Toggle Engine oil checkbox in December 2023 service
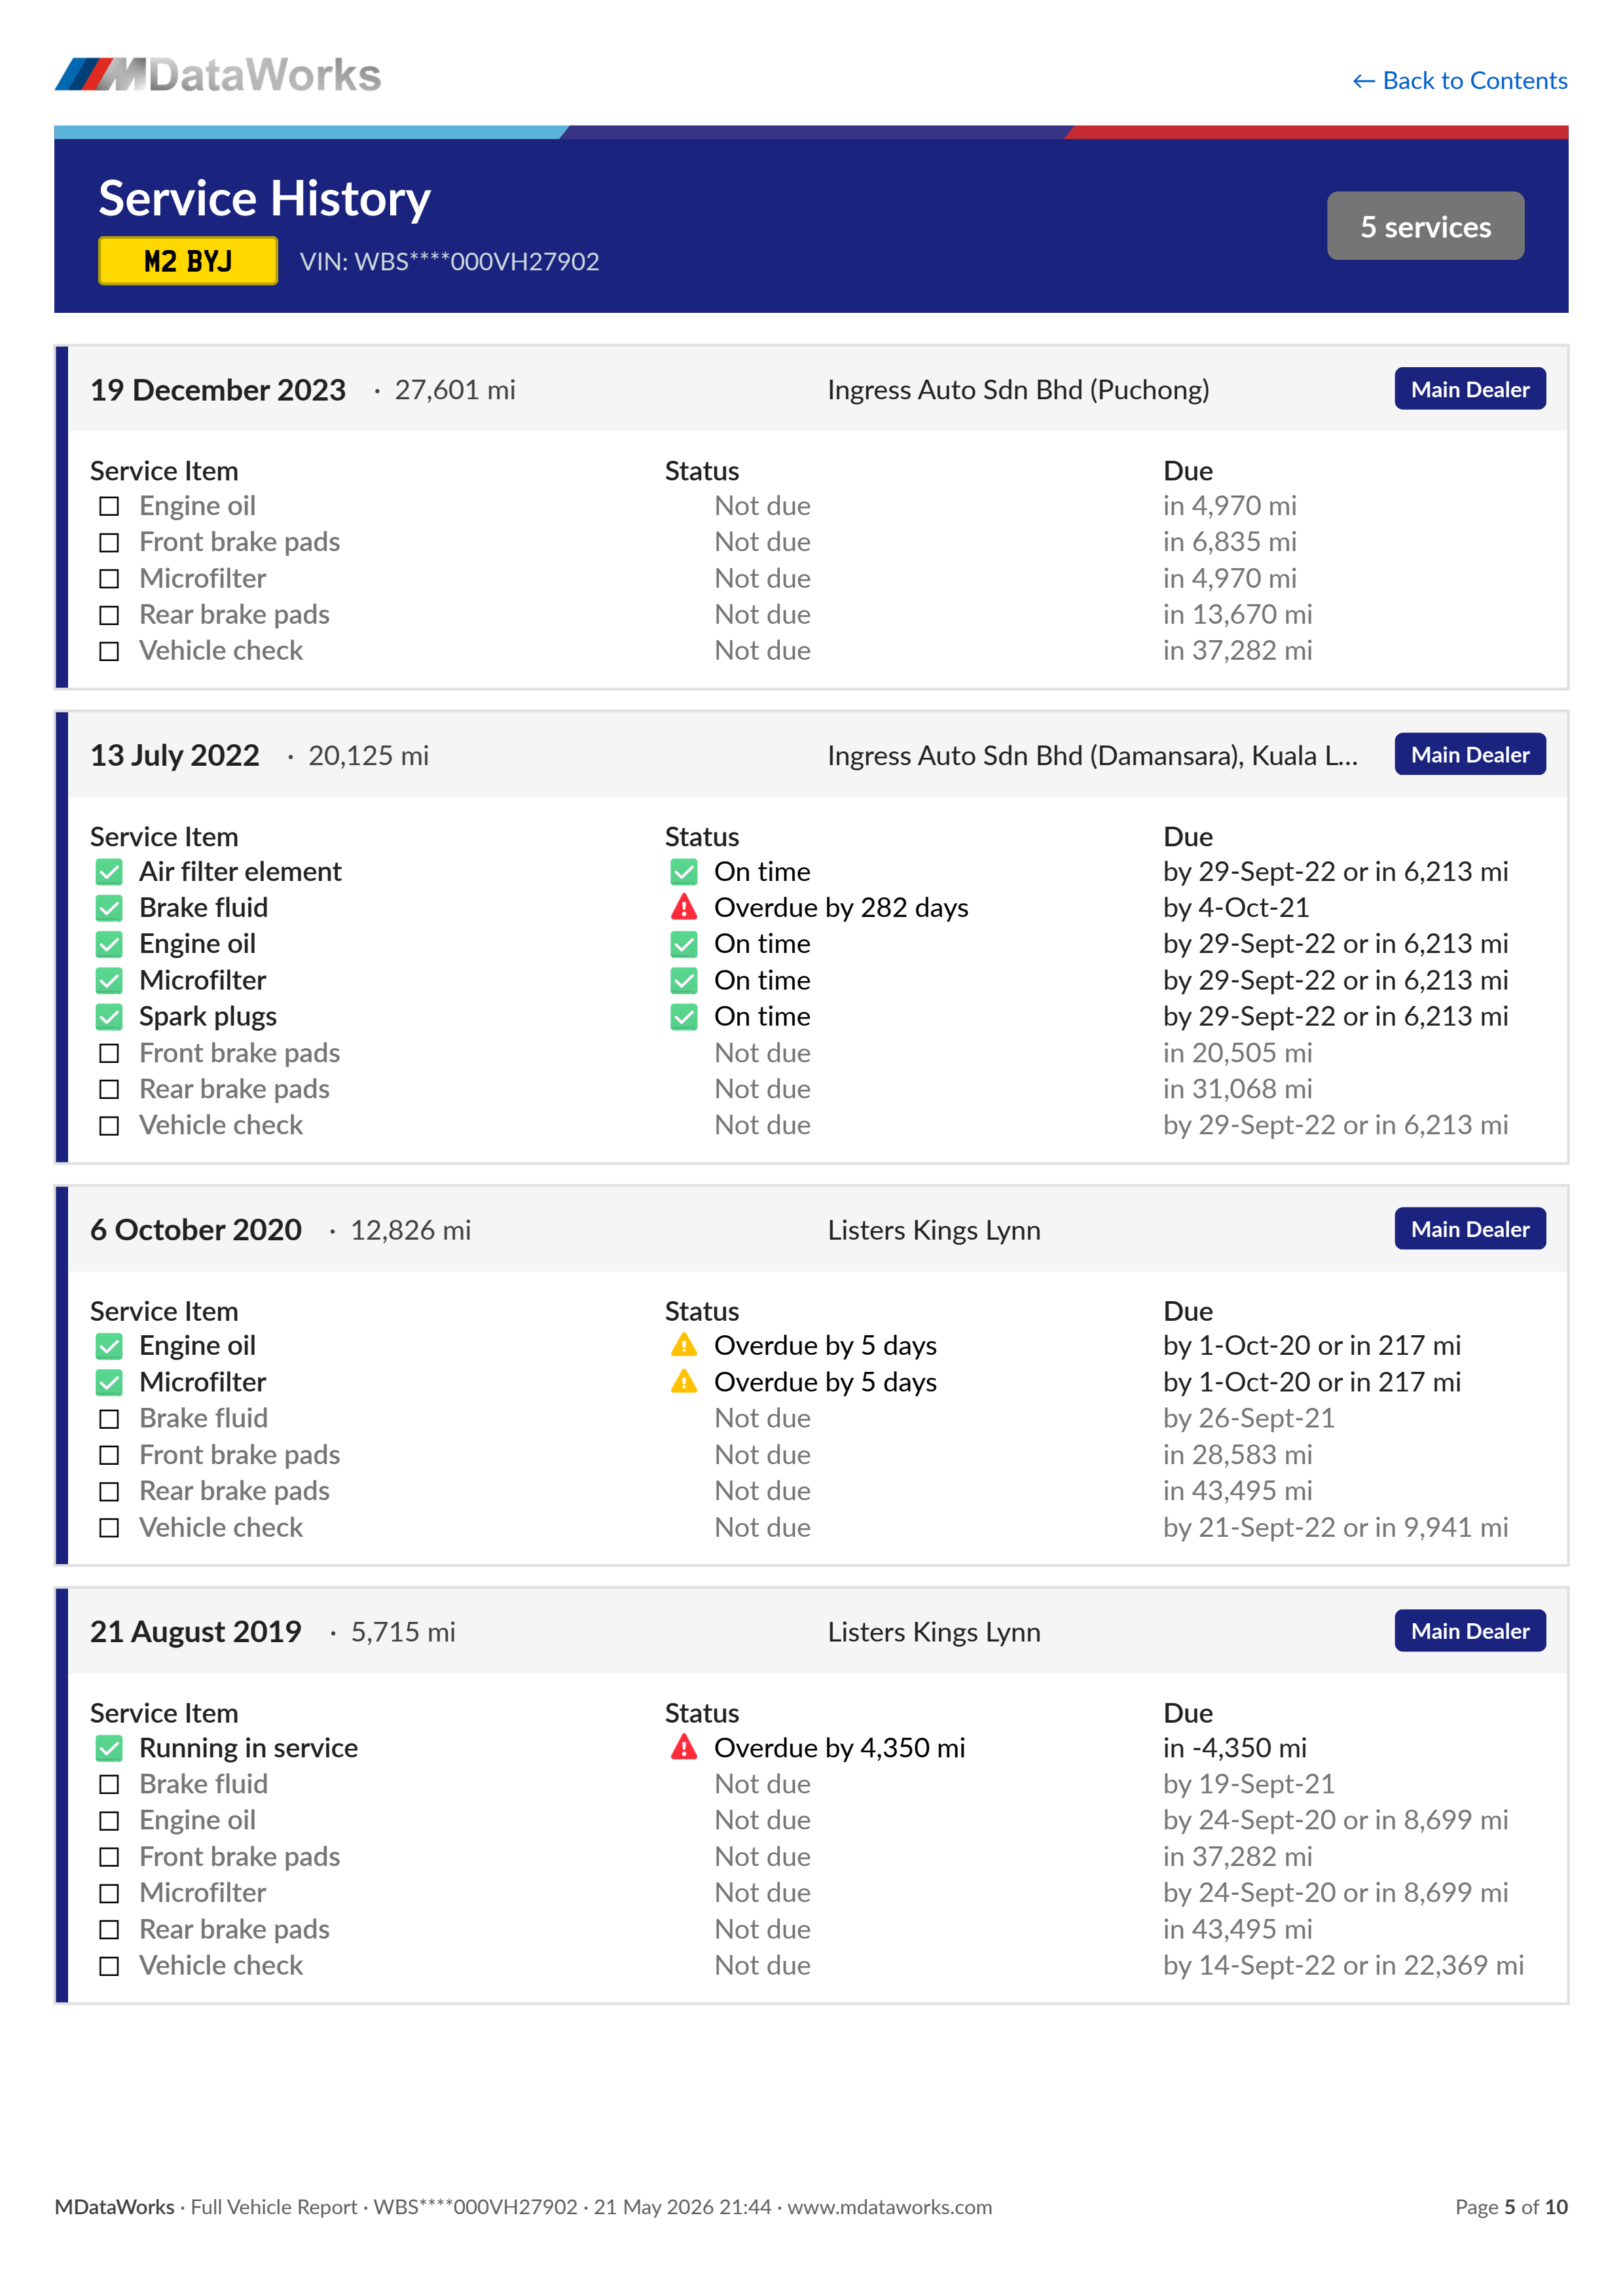The width and height of the screenshot is (1623, 2296). (x=109, y=506)
